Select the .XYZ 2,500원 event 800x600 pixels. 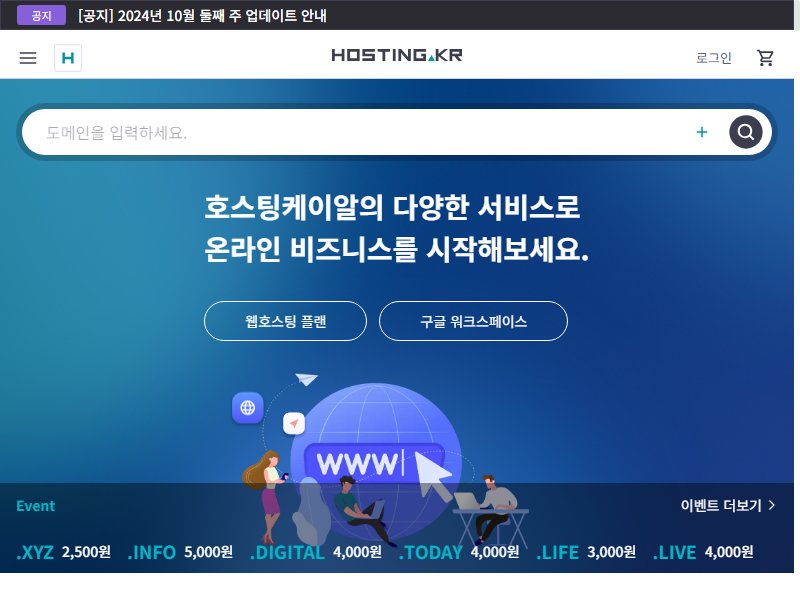(x=63, y=552)
